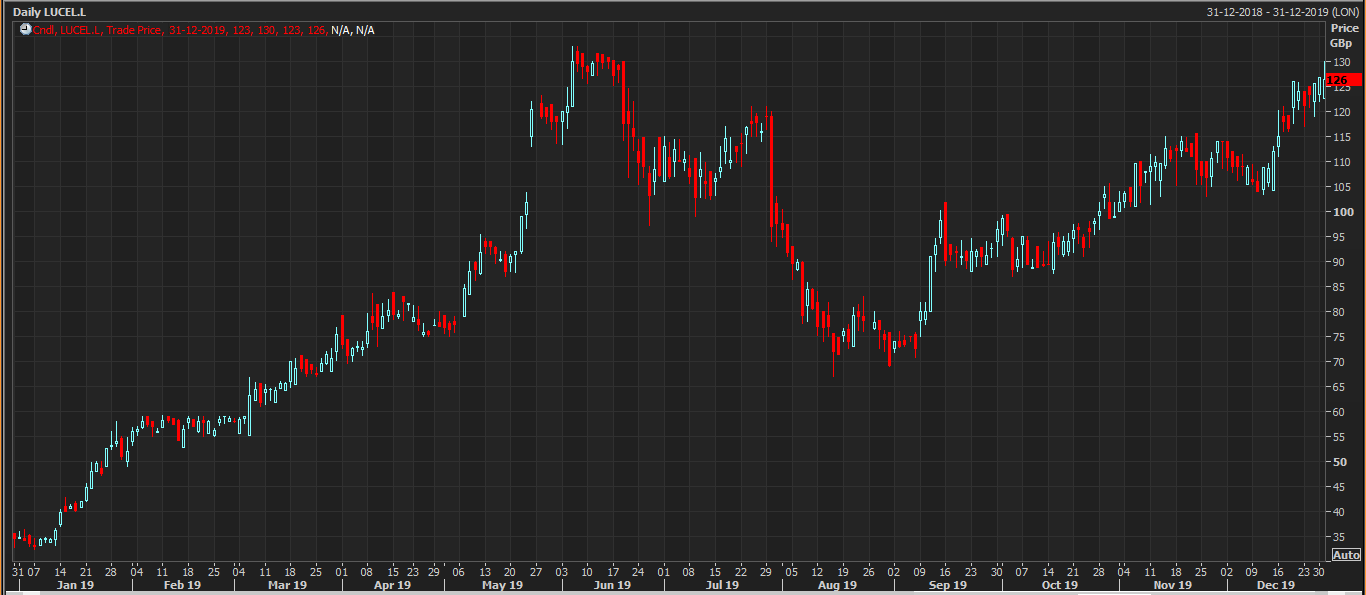Select the 'Jun 19' month label
1366x595 pixels.
pos(613,585)
